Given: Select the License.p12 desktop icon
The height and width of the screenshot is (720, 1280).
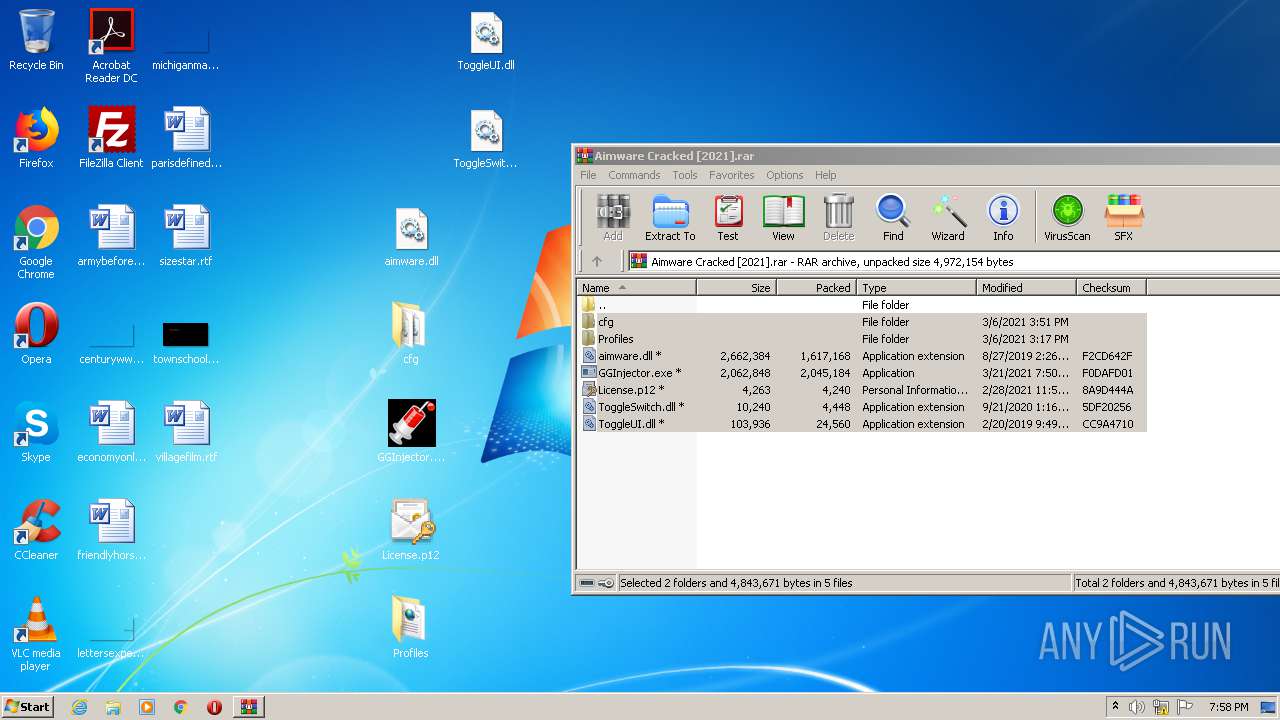Looking at the screenshot, I should click(411, 530).
